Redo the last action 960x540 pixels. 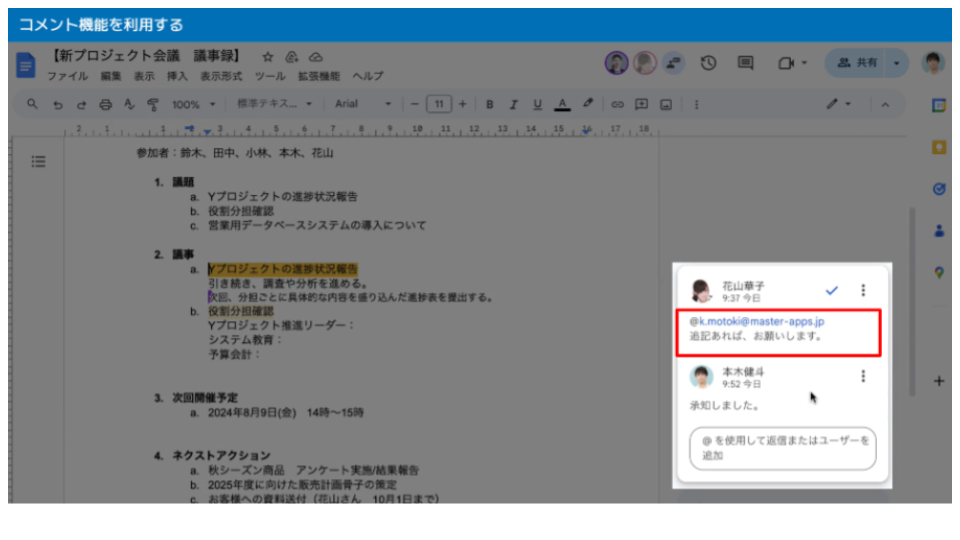pyautogui.click(x=81, y=105)
